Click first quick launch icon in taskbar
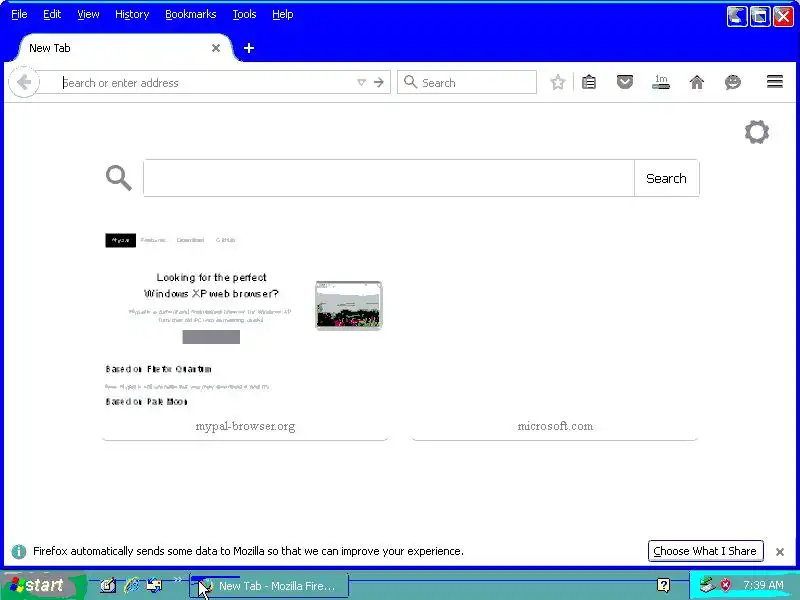 coord(108,585)
